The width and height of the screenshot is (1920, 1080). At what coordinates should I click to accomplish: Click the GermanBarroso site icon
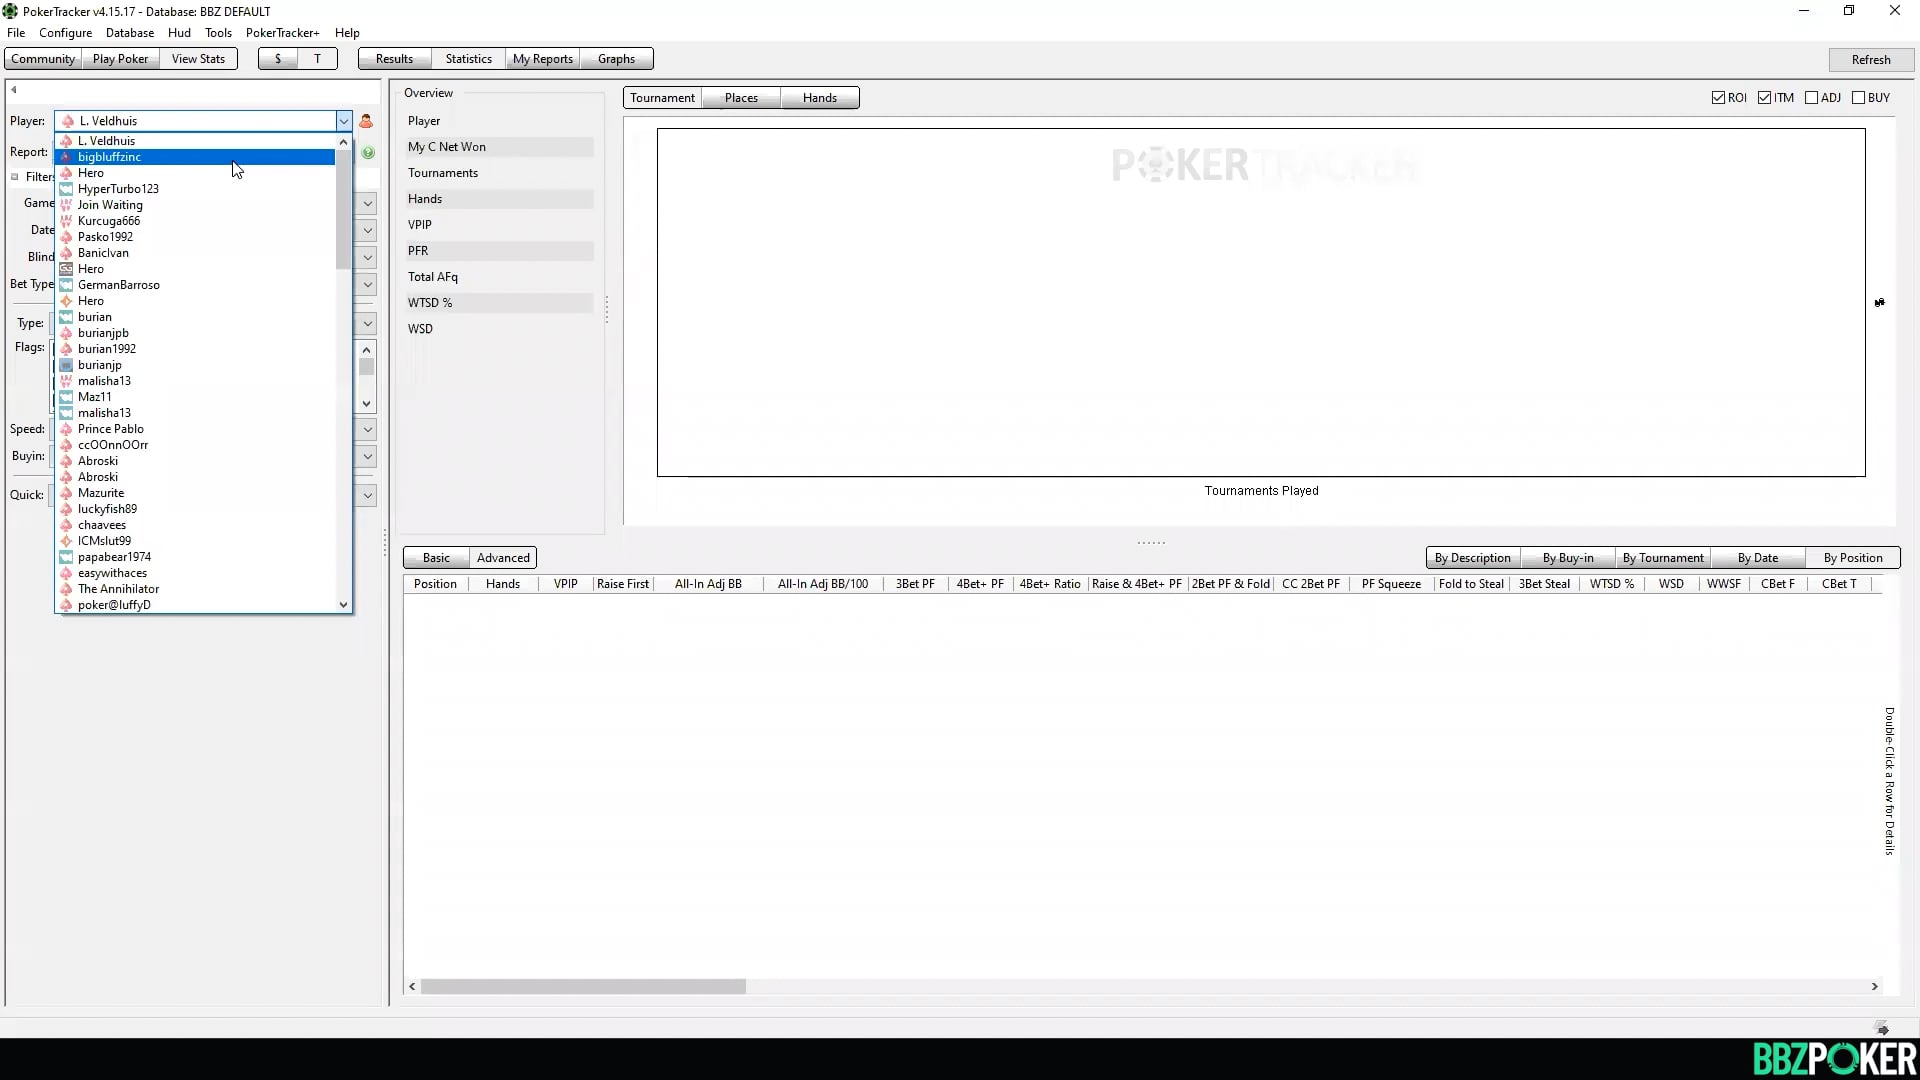click(66, 285)
